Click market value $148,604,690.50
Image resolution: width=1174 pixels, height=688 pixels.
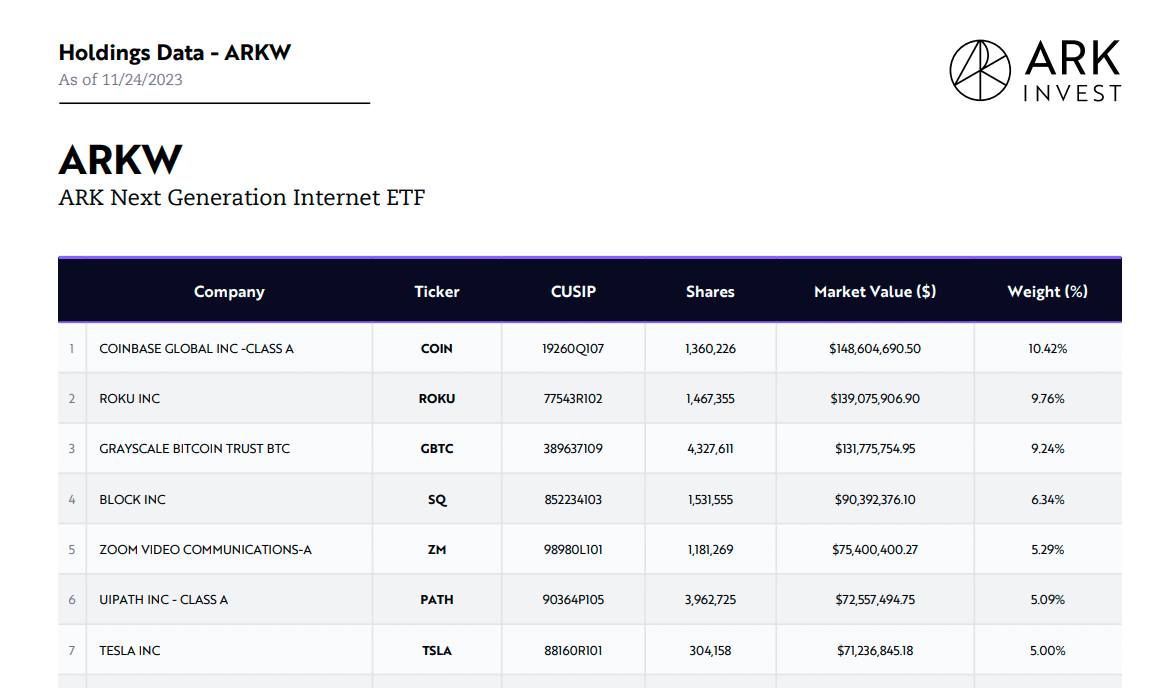tap(875, 349)
